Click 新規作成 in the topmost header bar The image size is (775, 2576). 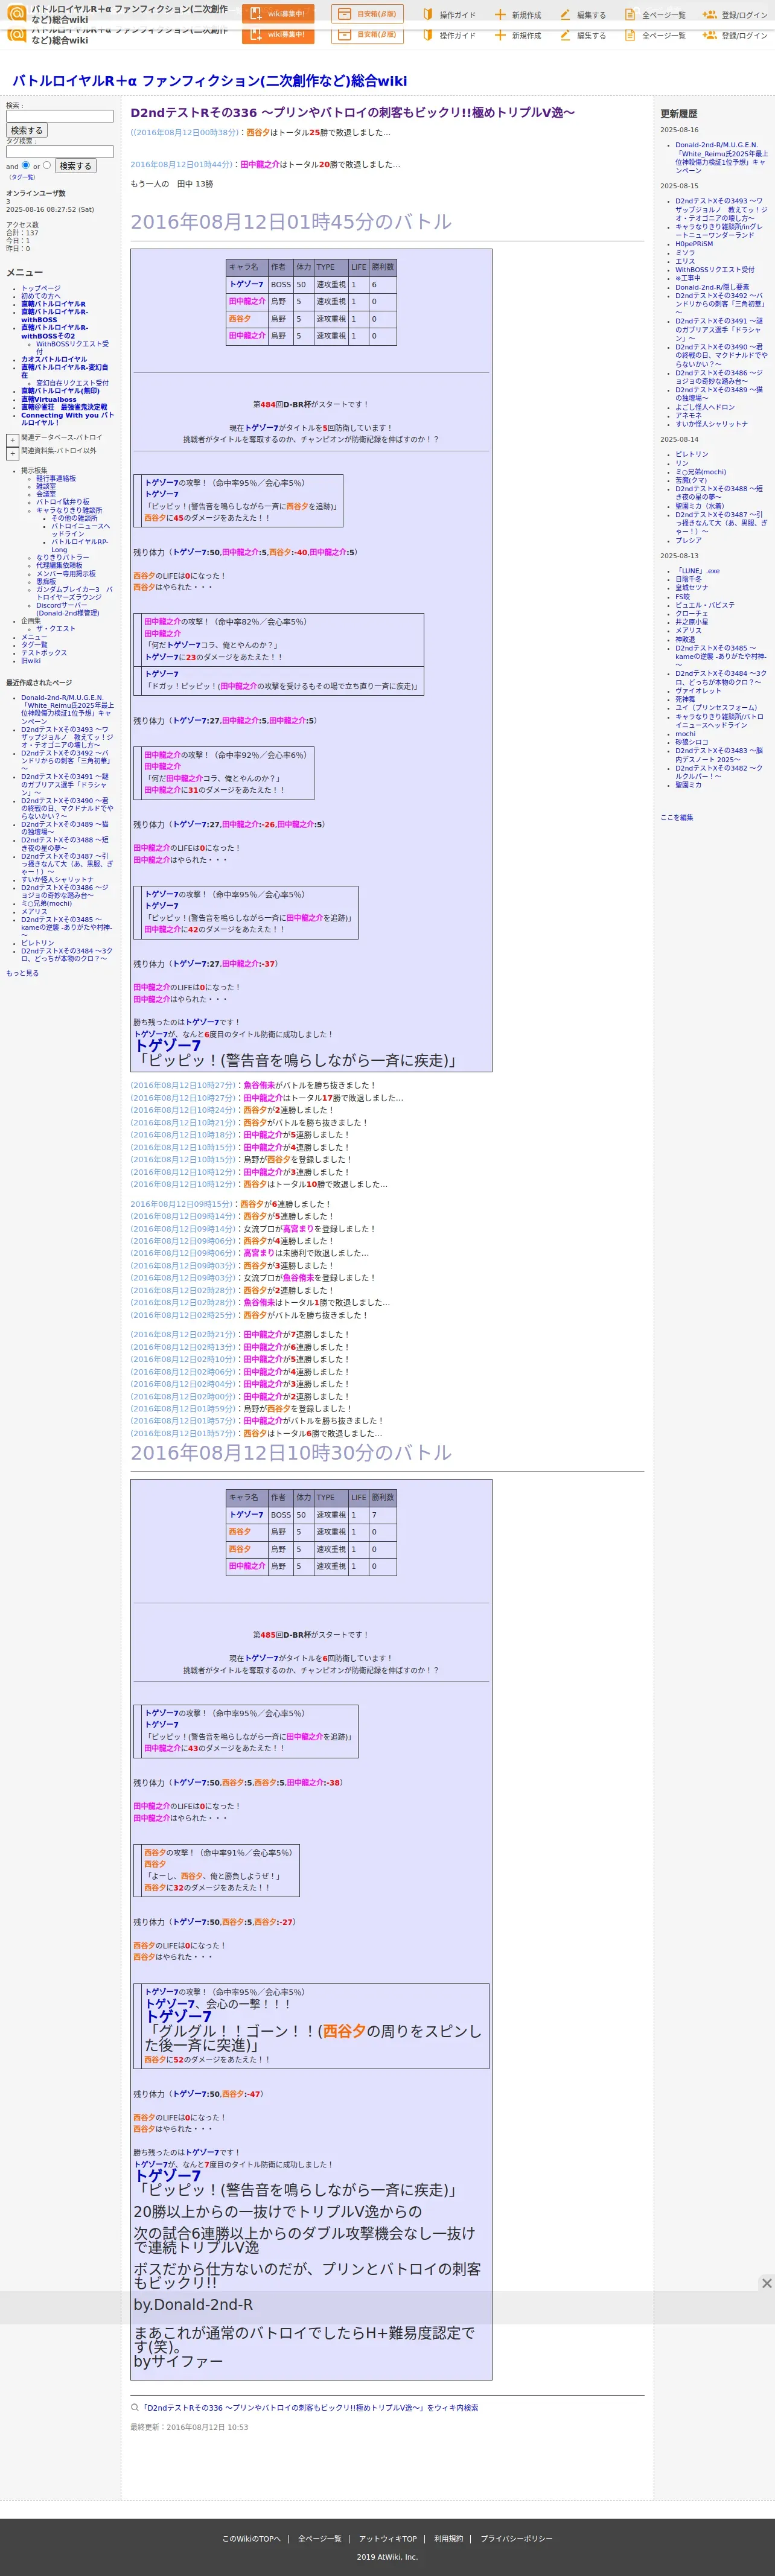[x=518, y=15]
